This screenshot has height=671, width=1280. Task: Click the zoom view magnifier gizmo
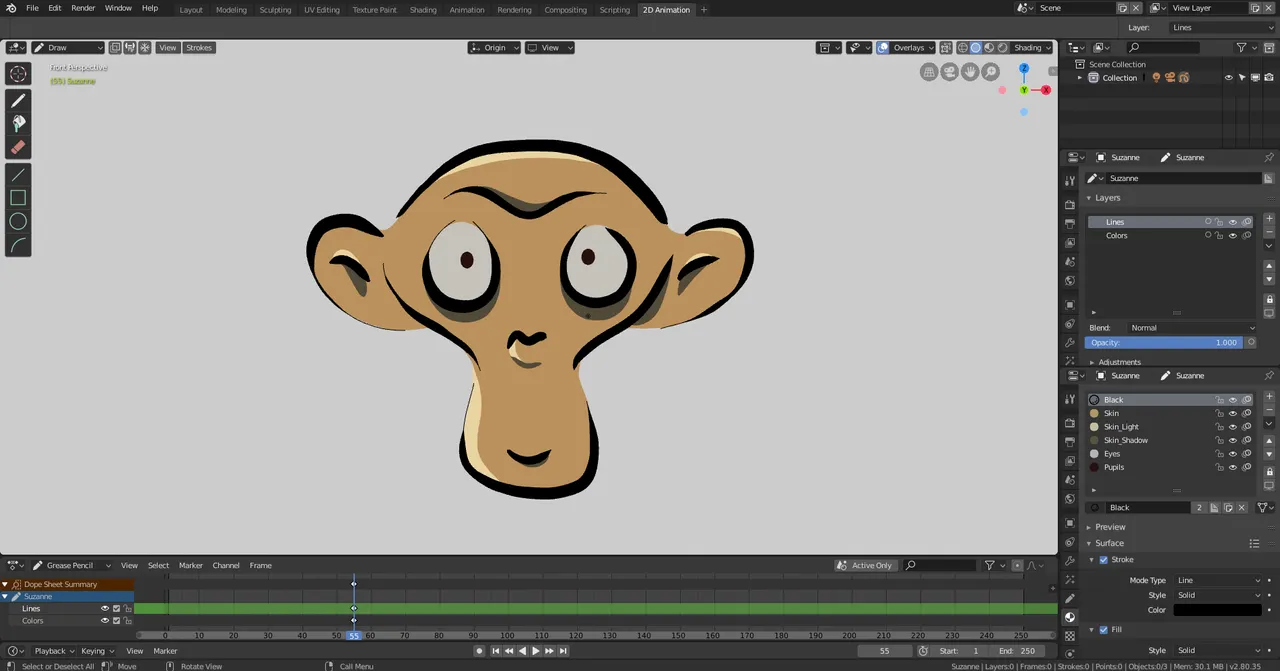point(990,72)
